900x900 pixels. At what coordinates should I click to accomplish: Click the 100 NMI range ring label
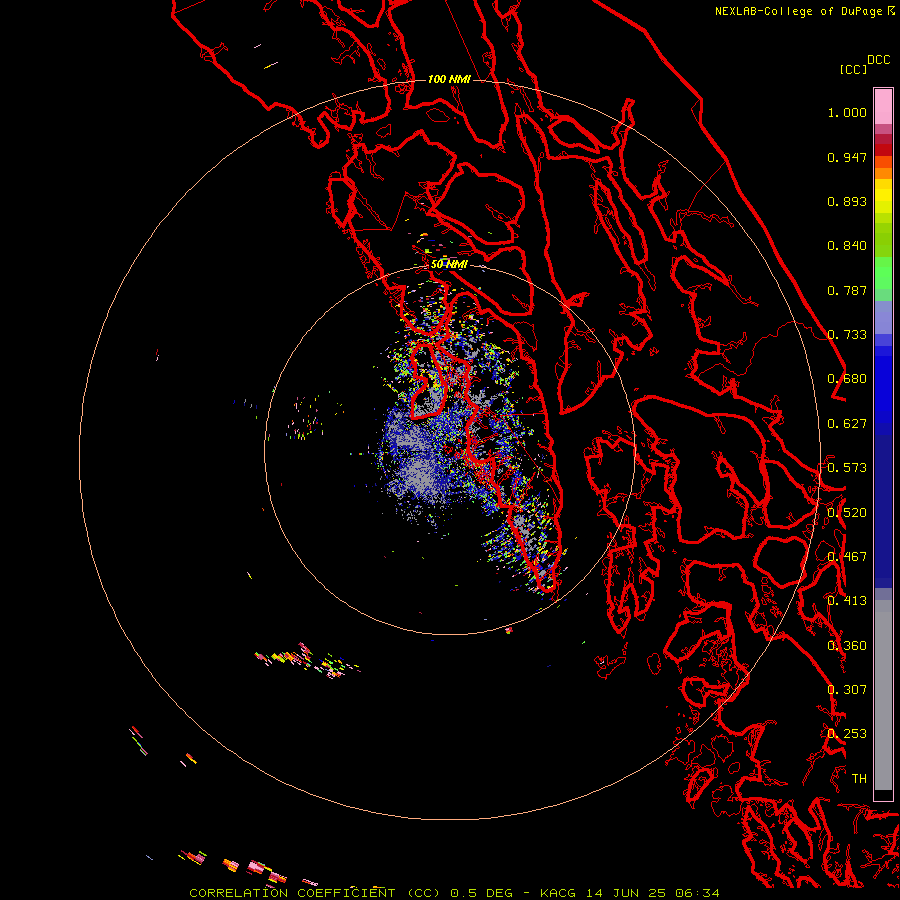(449, 79)
